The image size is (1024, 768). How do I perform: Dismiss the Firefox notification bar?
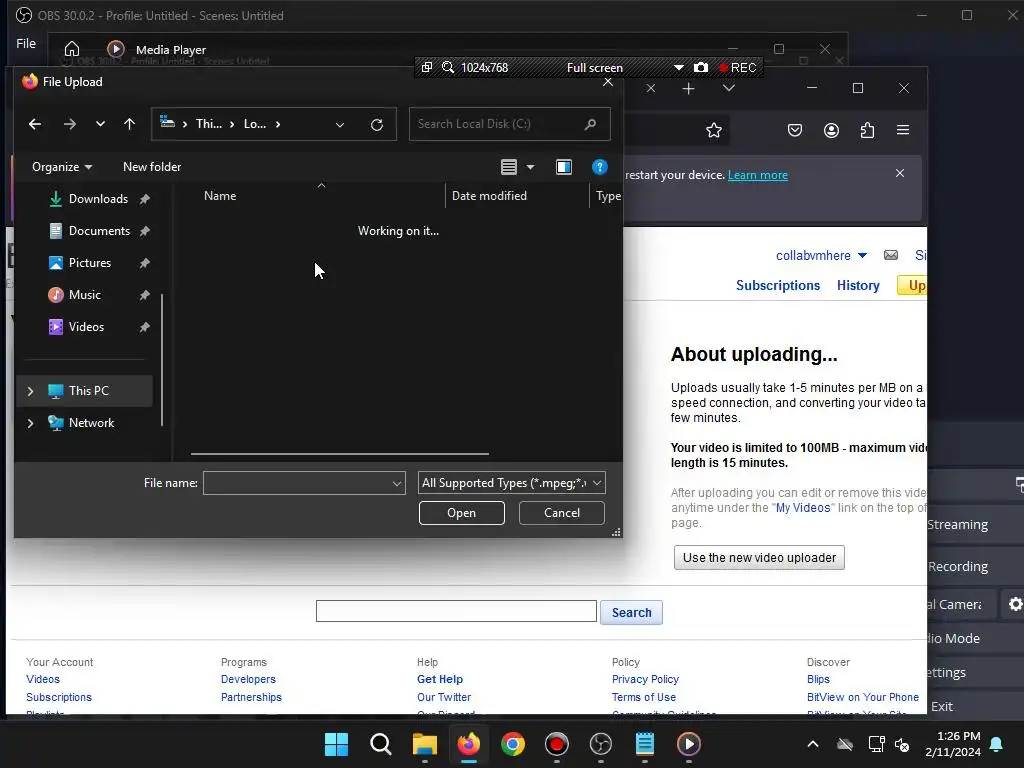click(x=900, y=173)
